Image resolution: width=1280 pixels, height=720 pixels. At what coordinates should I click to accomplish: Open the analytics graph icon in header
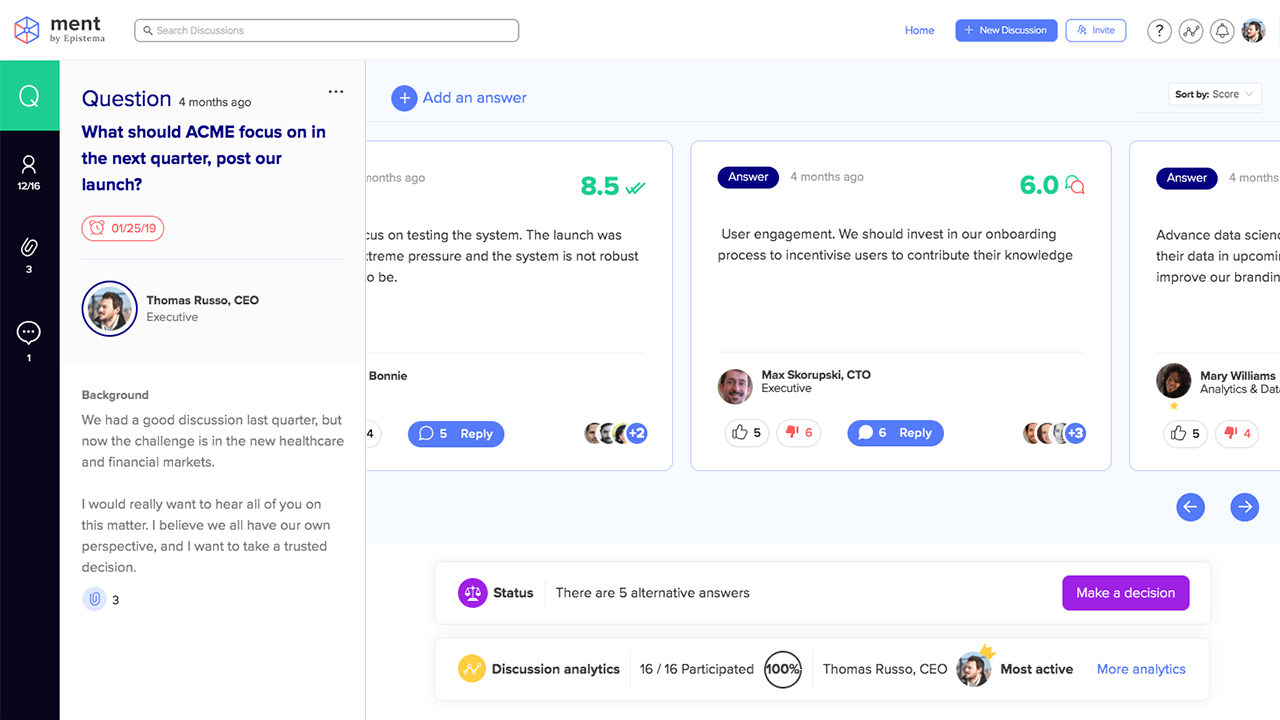coord(1190,31)
